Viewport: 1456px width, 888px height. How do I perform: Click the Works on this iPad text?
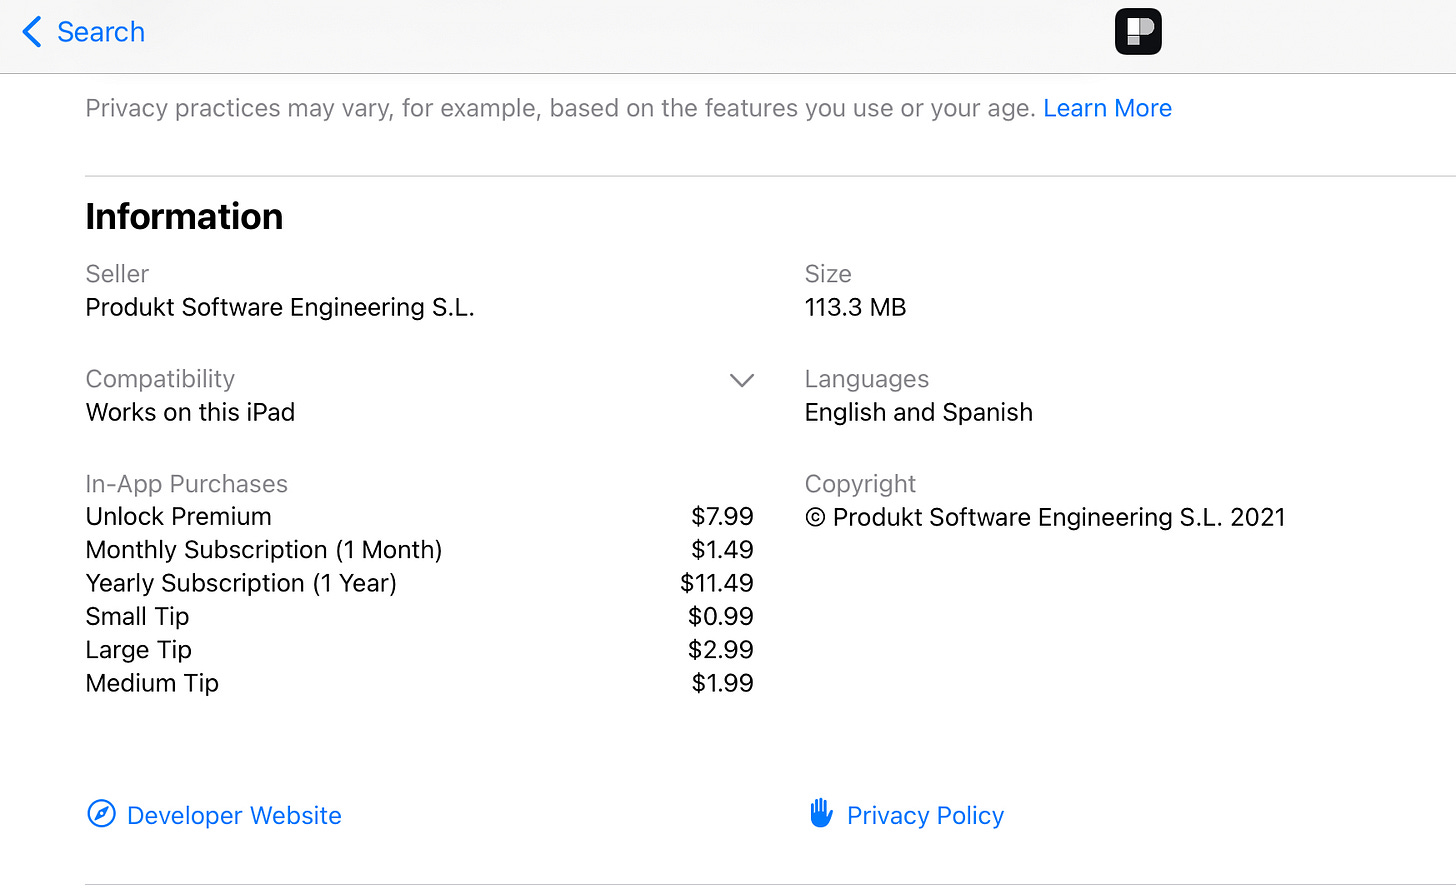(190, 412)
